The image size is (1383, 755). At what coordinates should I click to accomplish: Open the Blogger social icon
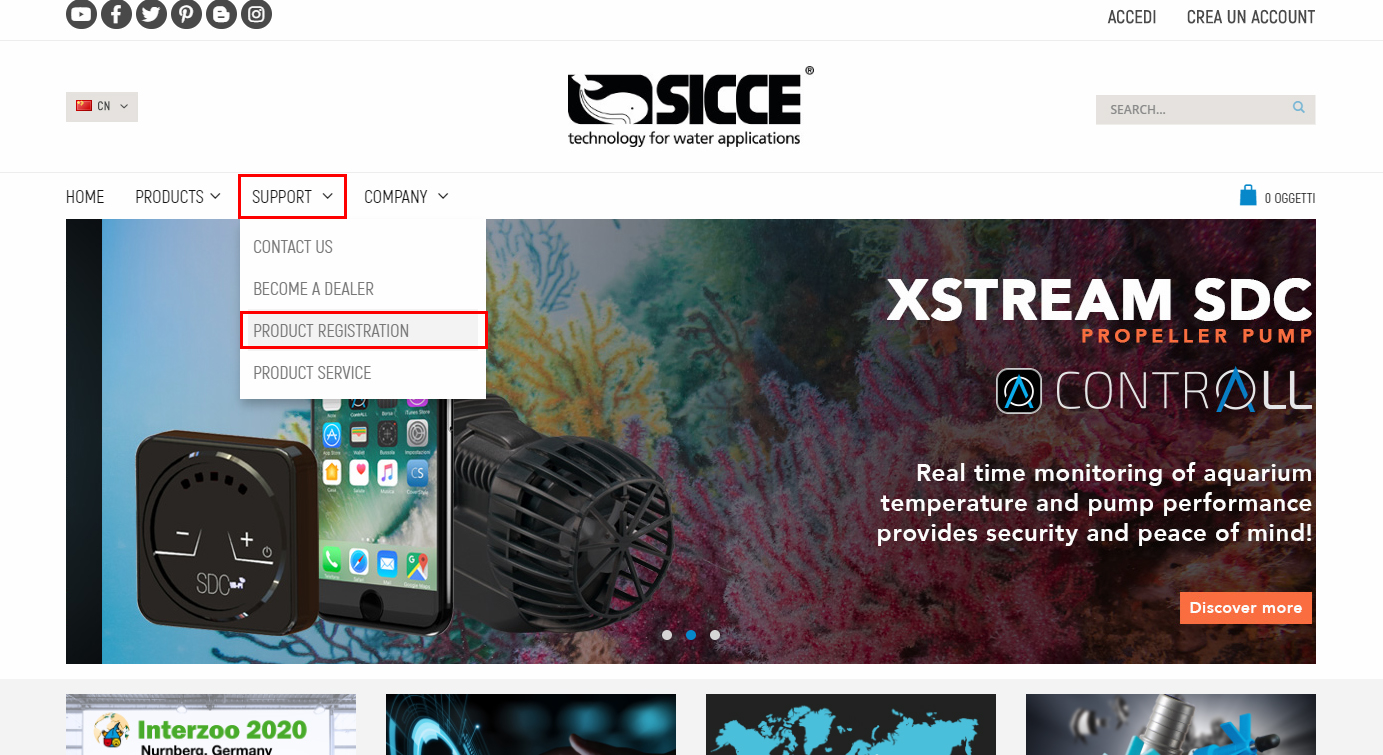tap(221, 14)
